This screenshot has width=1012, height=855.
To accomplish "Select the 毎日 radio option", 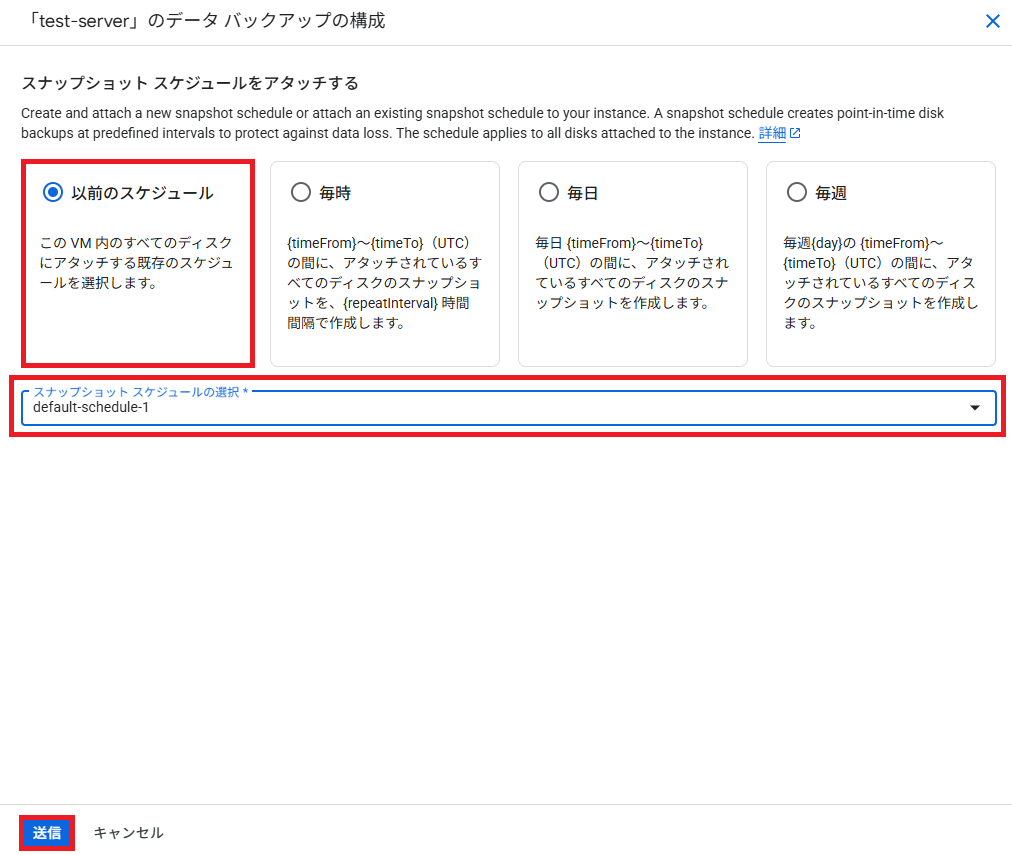I will click(x=549, y=192).
